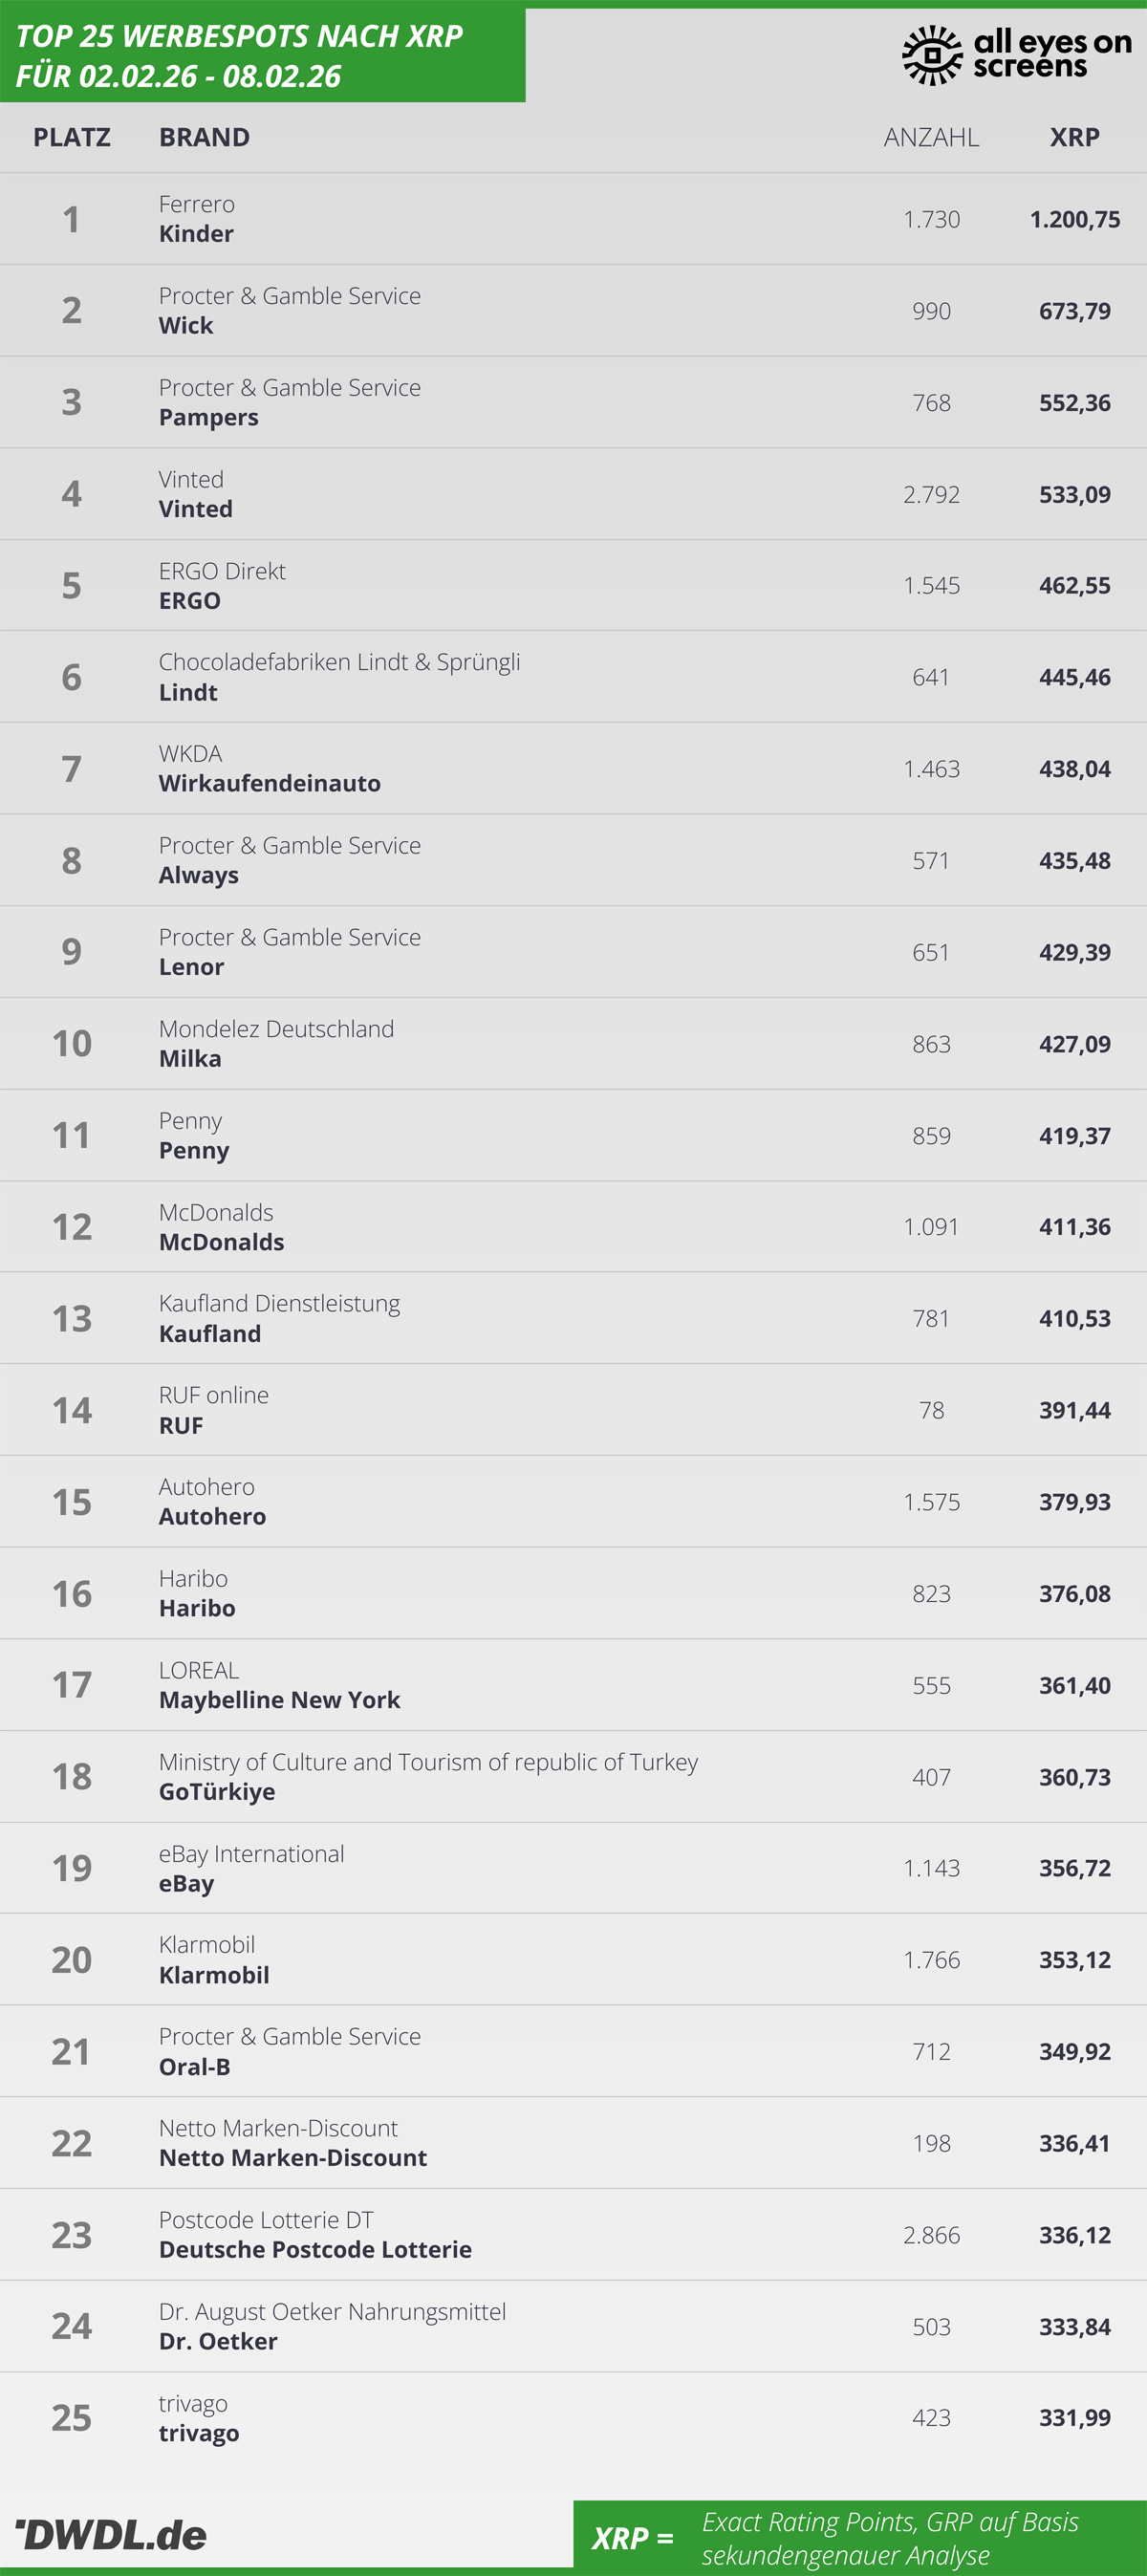This screenshot has height=2576, width=1147.
Task: Click the Wirkaufendeinauto brand name
Action: tap(269, 784)
